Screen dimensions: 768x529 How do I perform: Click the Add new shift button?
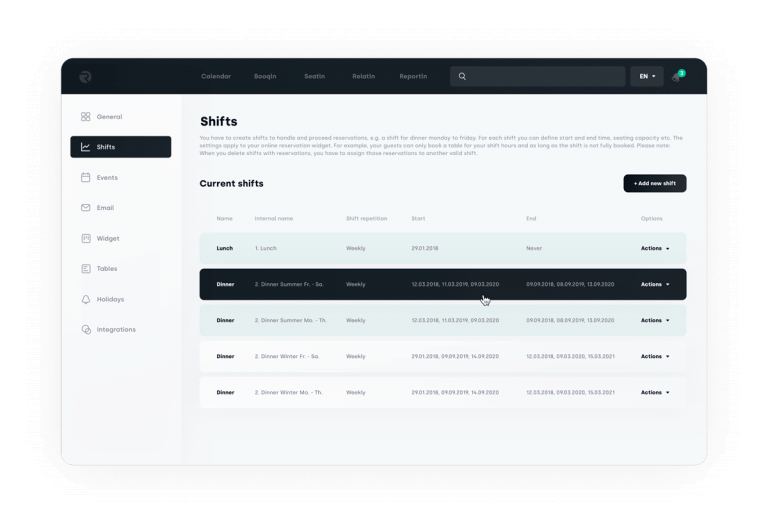click(655, 183)
